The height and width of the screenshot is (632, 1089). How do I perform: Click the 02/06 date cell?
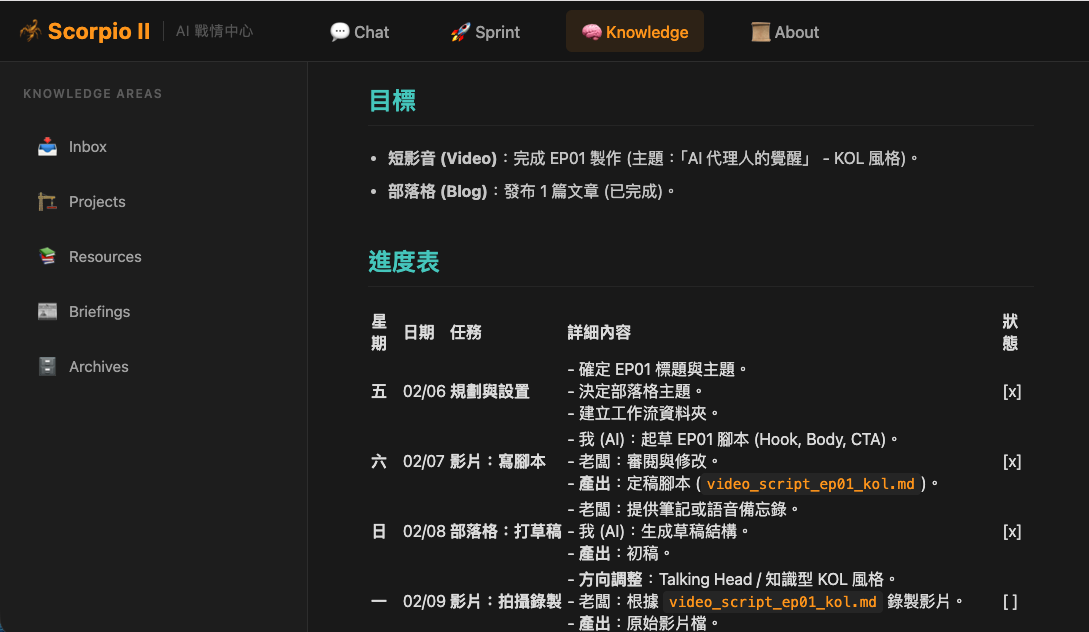click(424, 392)
